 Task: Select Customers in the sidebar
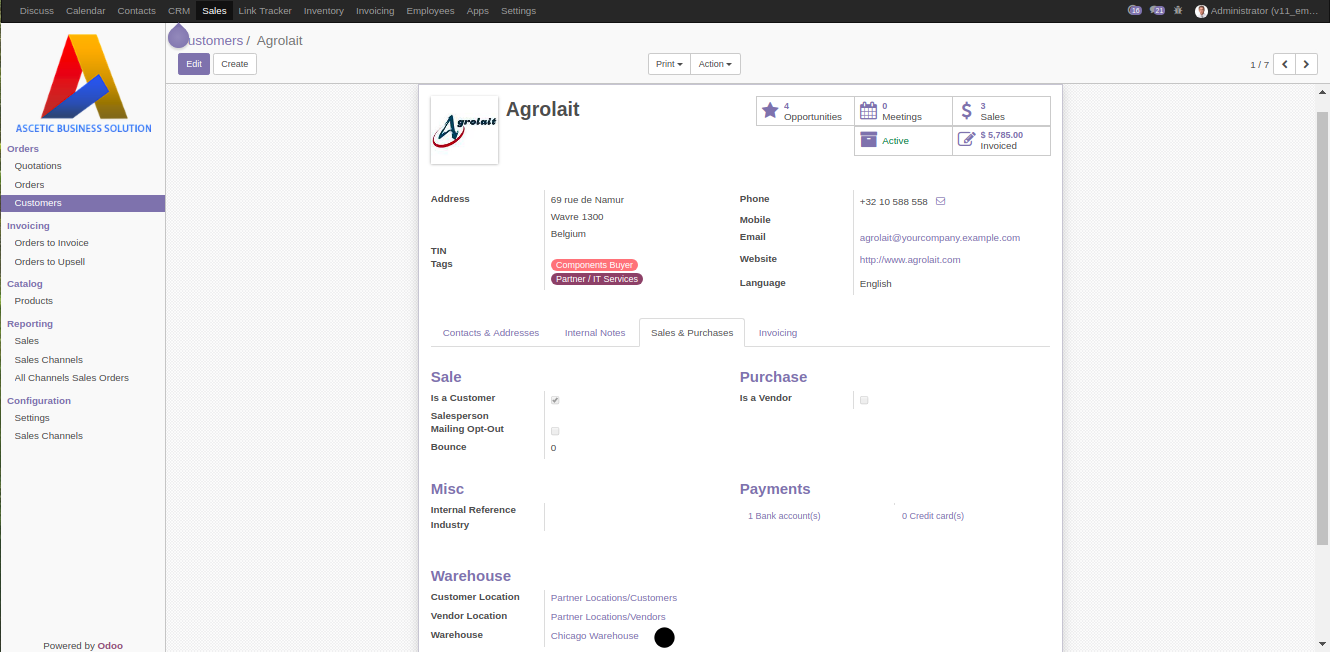[82, 203]
